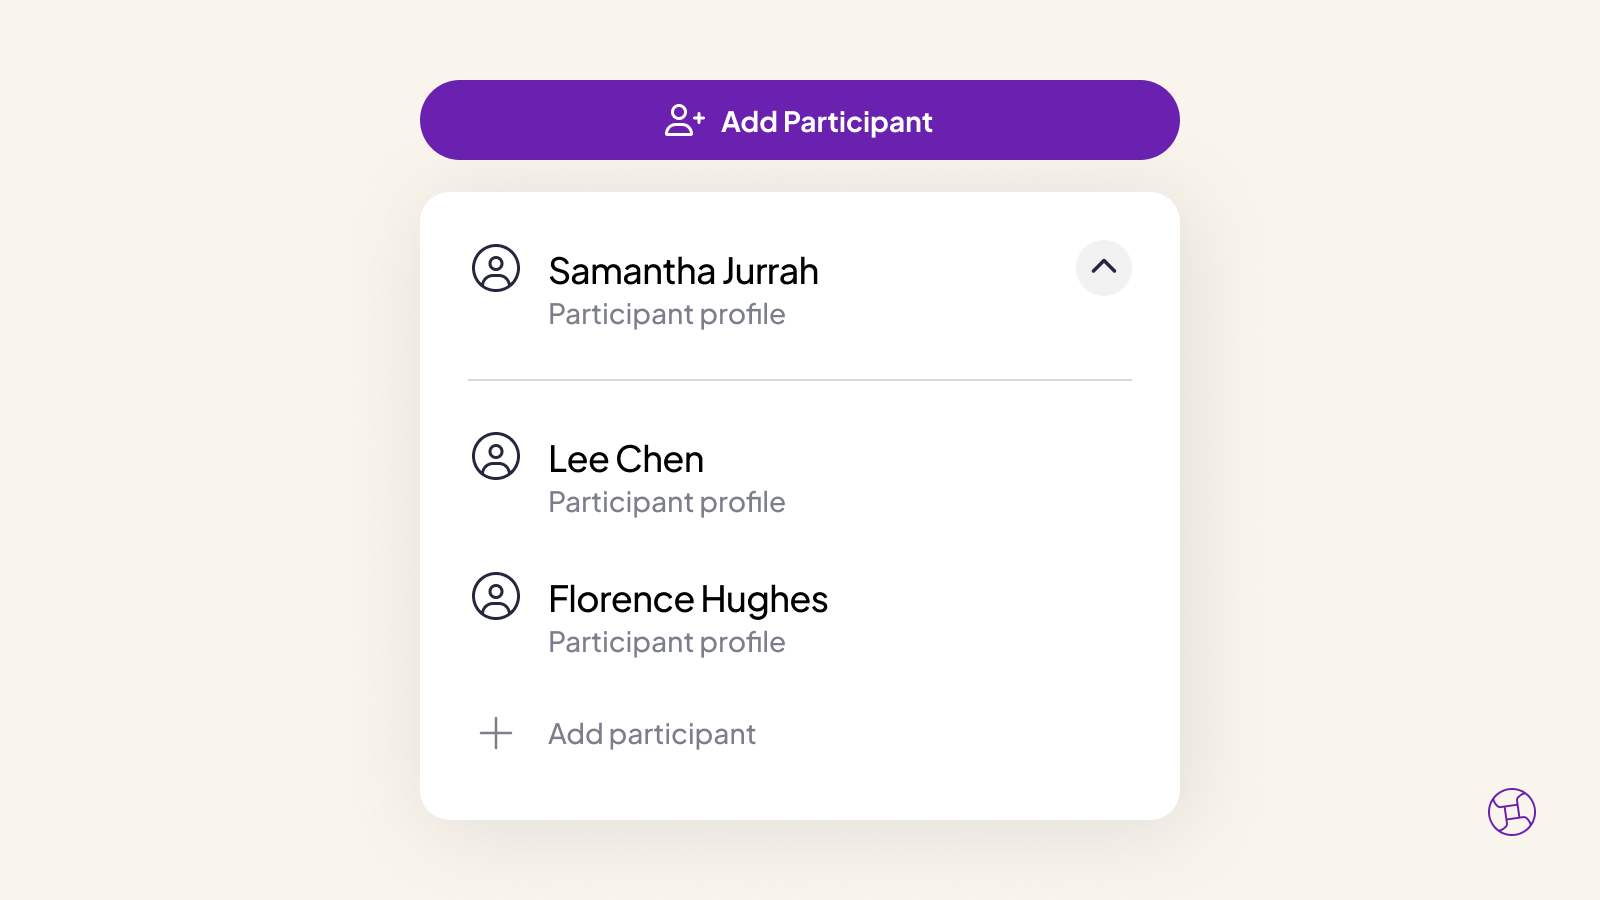
Task: Click the plus icon to add participant
Action: (496, 733)
